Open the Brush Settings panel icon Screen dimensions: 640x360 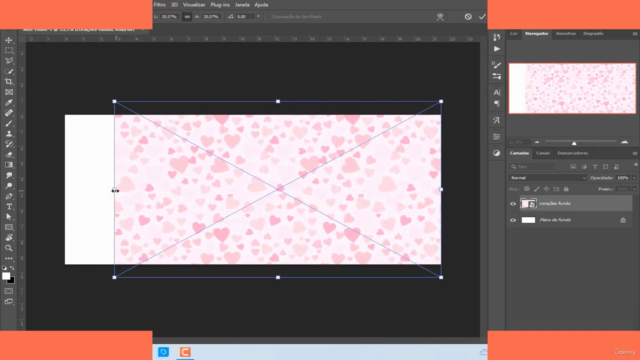pos(497,76)
